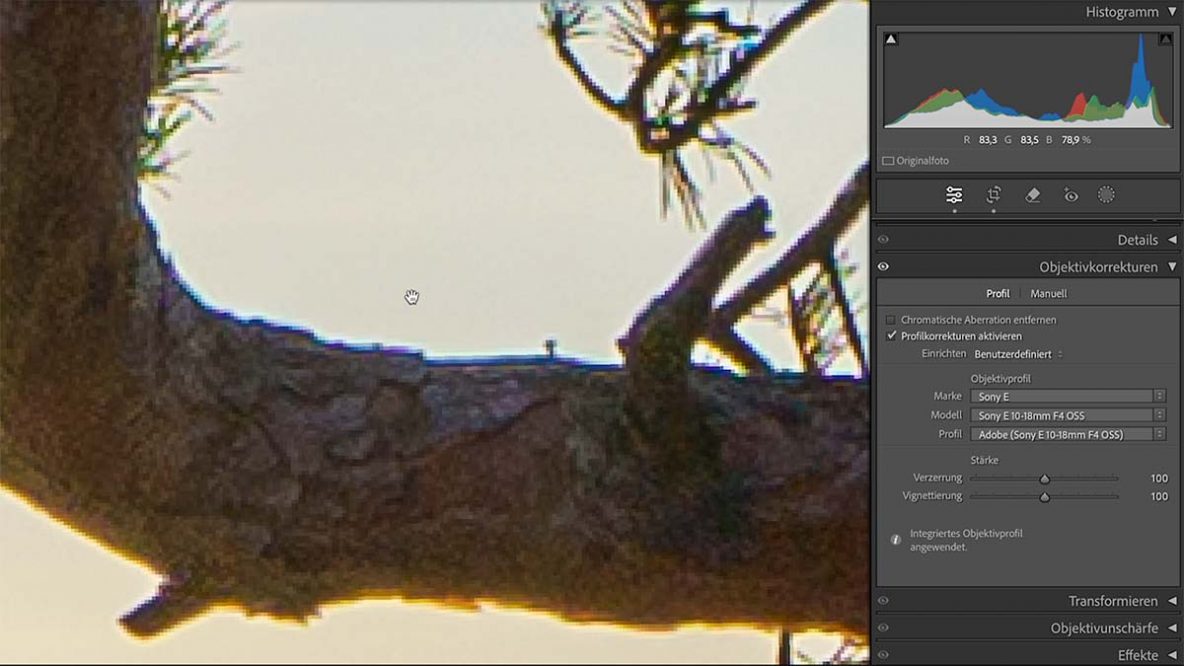Expand the Transformieren panel
This screenshot has height=666, width=1184.
pos(1112,601)
